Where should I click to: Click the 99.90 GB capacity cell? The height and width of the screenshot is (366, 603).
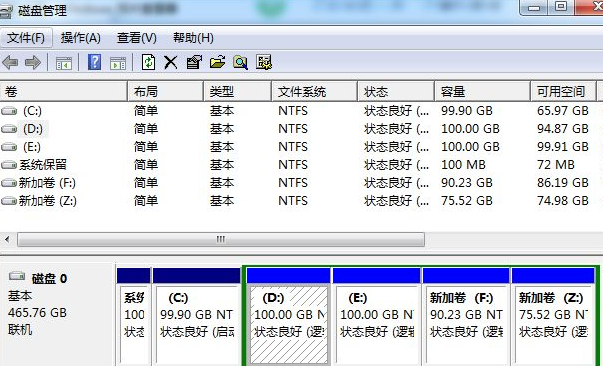tap(467, 111)
